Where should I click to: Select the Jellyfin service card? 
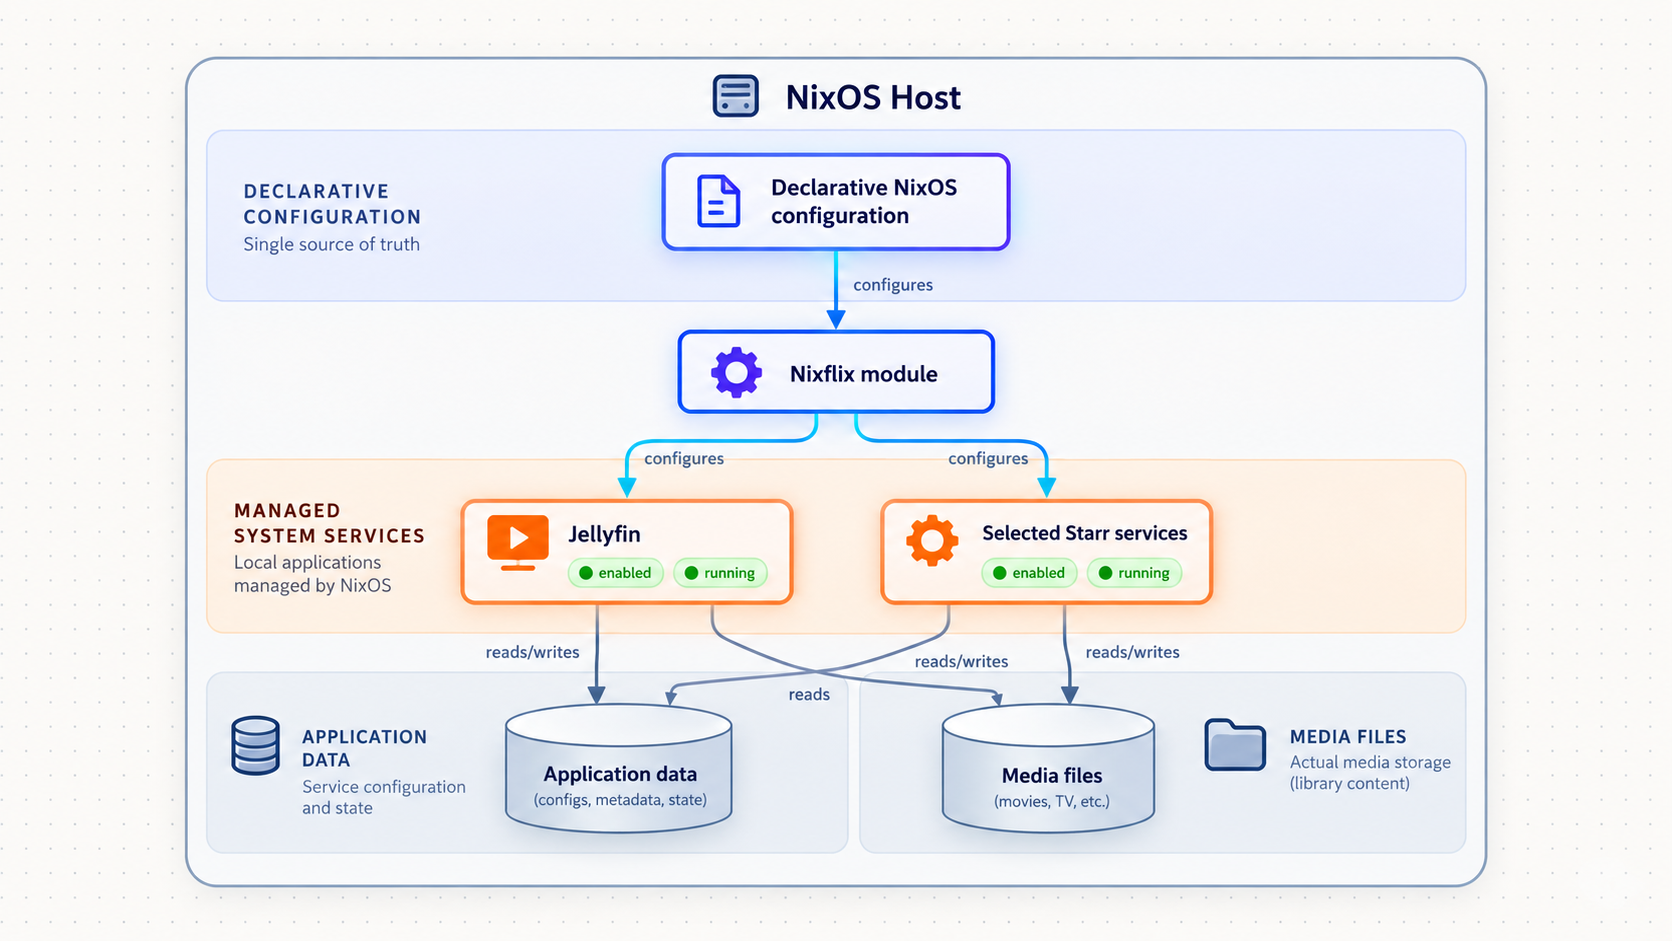[627, 552]
